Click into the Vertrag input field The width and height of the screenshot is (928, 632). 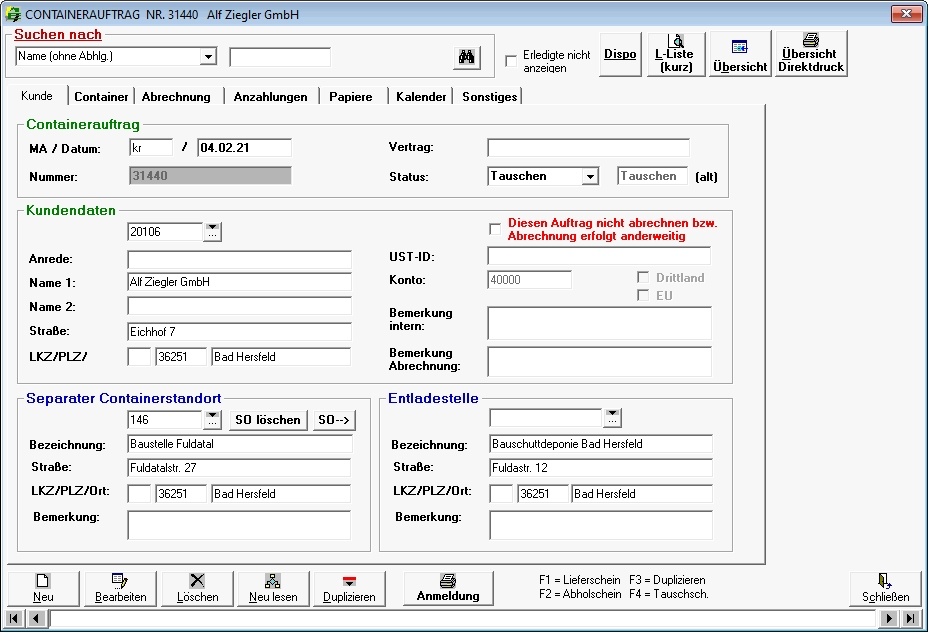click(588, 148)
